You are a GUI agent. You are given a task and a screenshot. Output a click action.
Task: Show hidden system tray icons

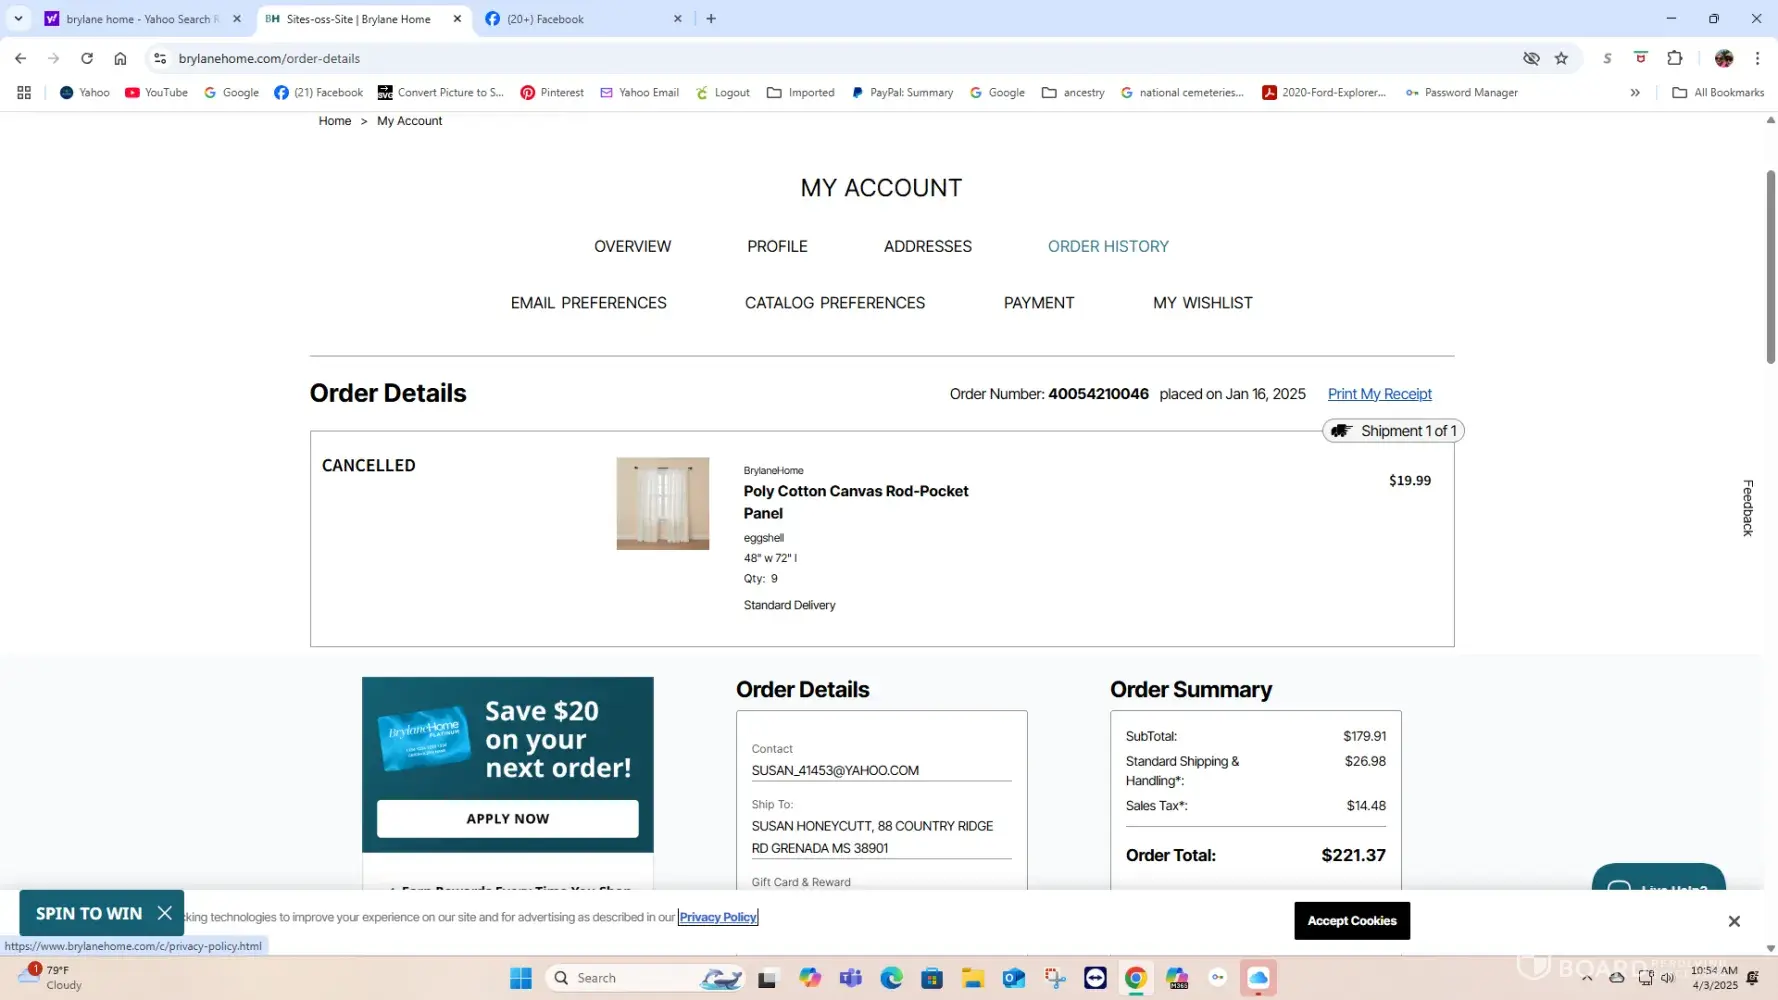coord(1587,978)
